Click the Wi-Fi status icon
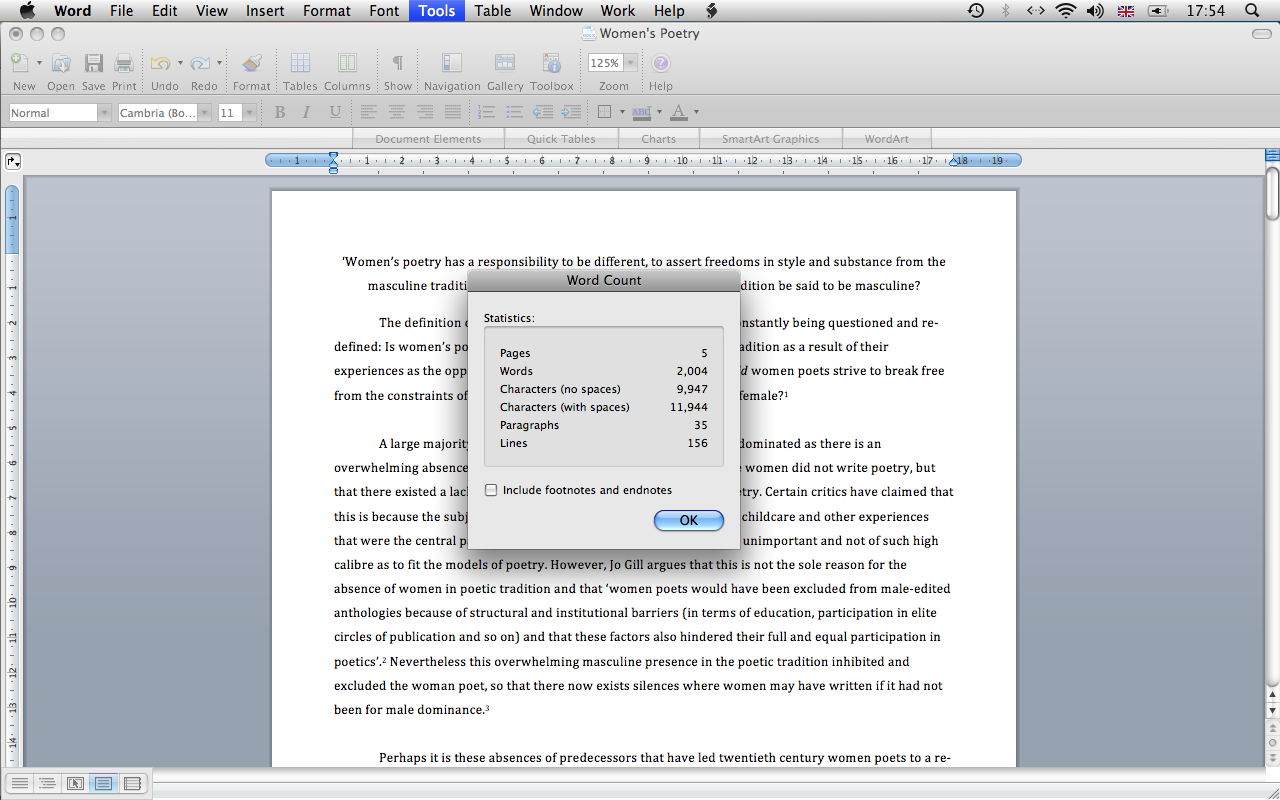The image size is (1280, 800). coord(1065,11)
